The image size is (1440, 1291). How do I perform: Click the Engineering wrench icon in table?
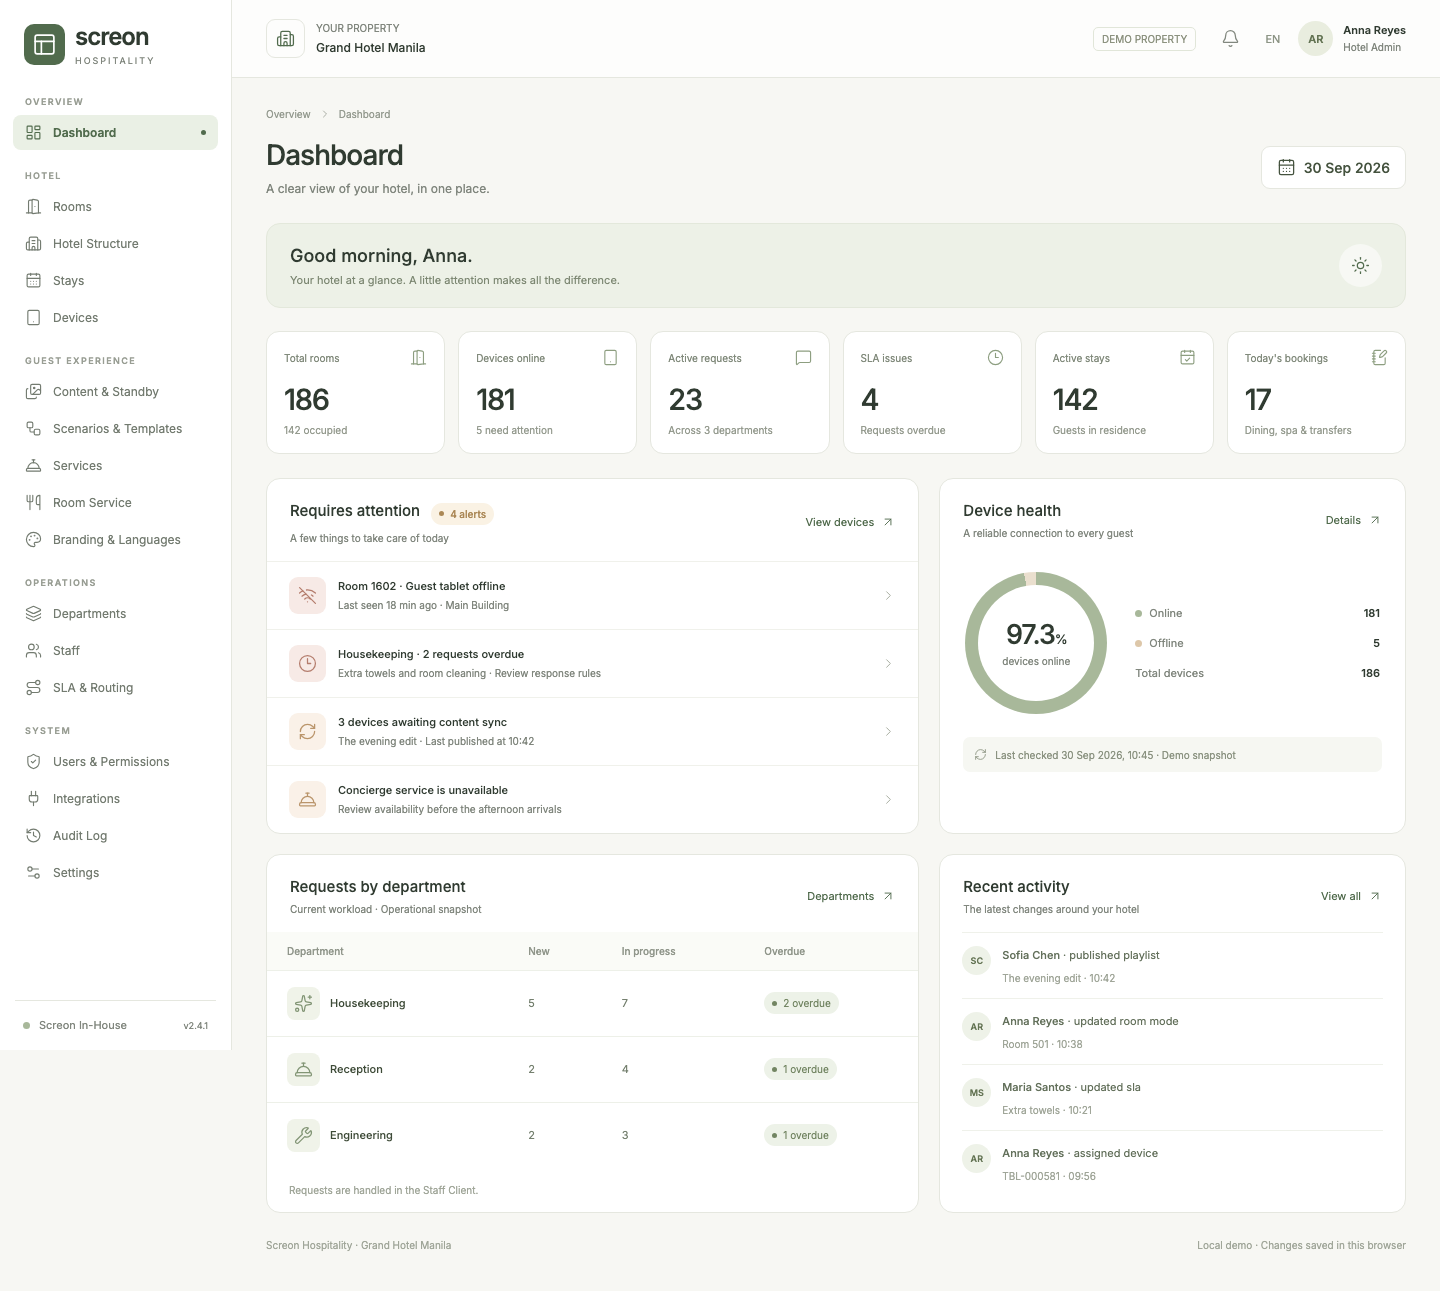click(303, 1135)
